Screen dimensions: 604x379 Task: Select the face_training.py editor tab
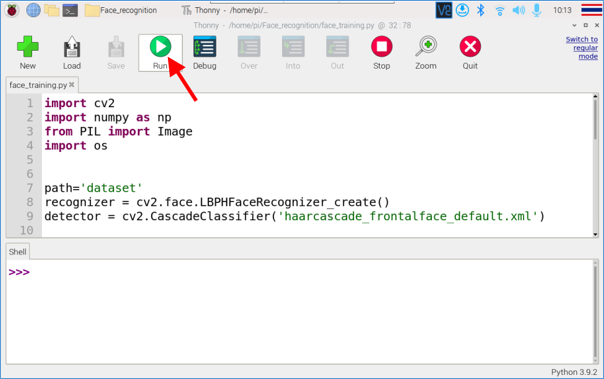[38, 85]
